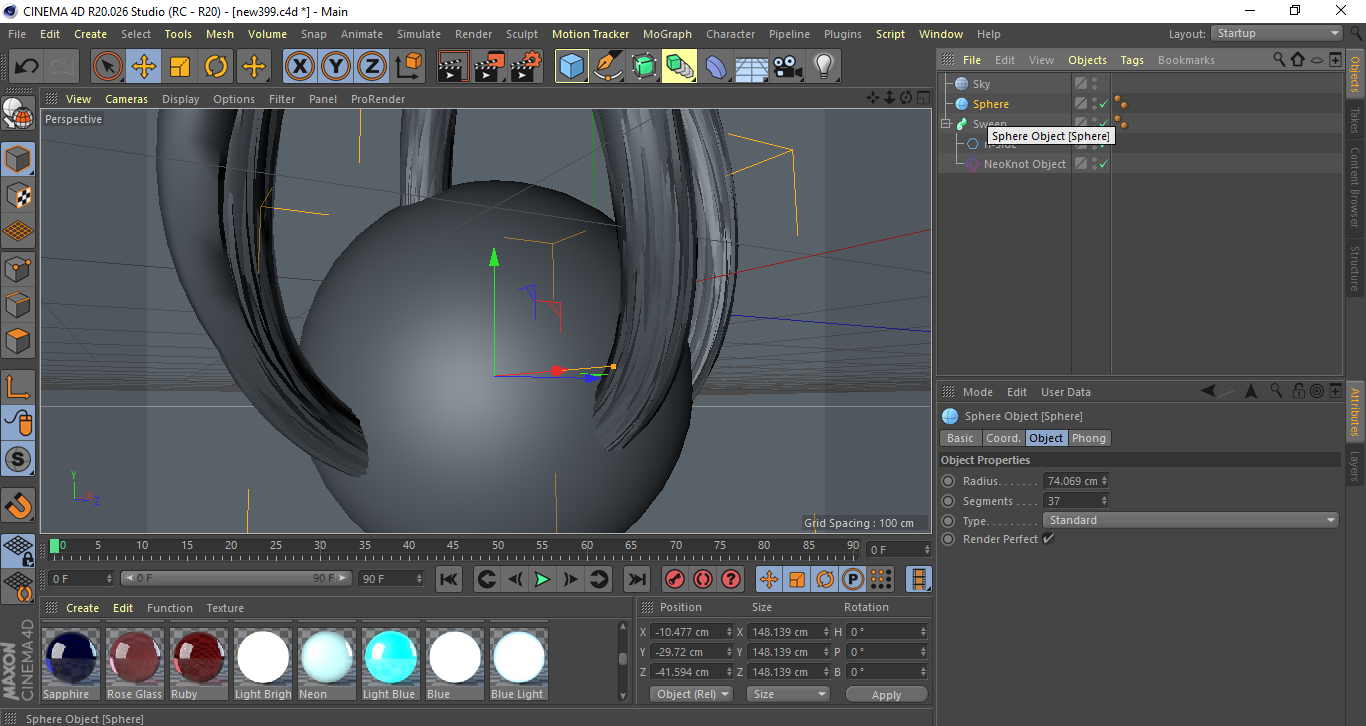Open the File menu

pyautogui.click(x=17, y=34)
